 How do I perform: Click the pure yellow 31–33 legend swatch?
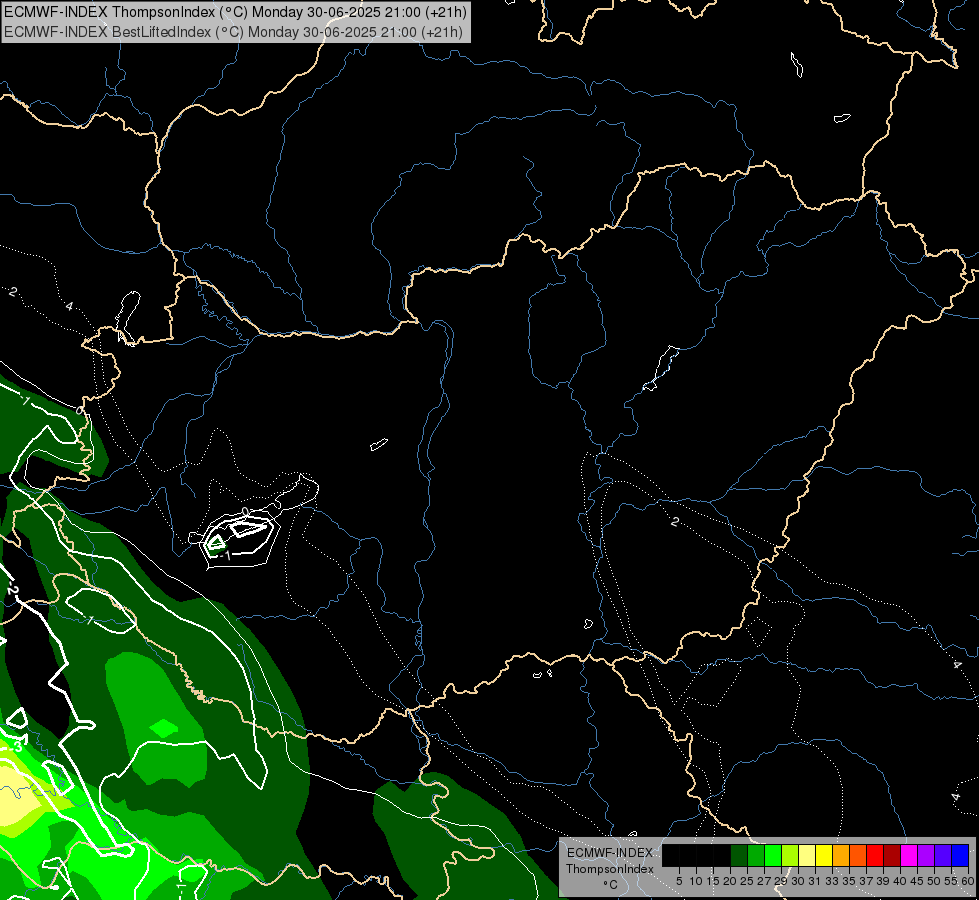[x=824, y=855]
